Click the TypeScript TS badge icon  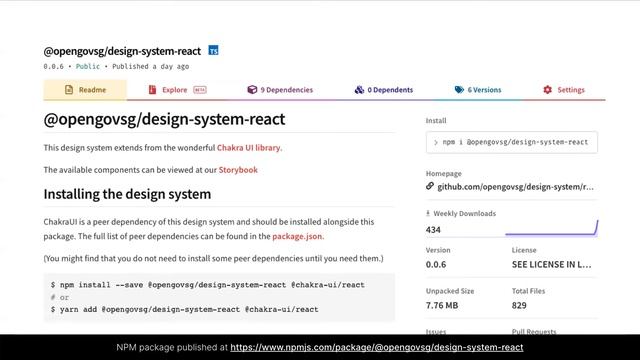tap(213, 51)
